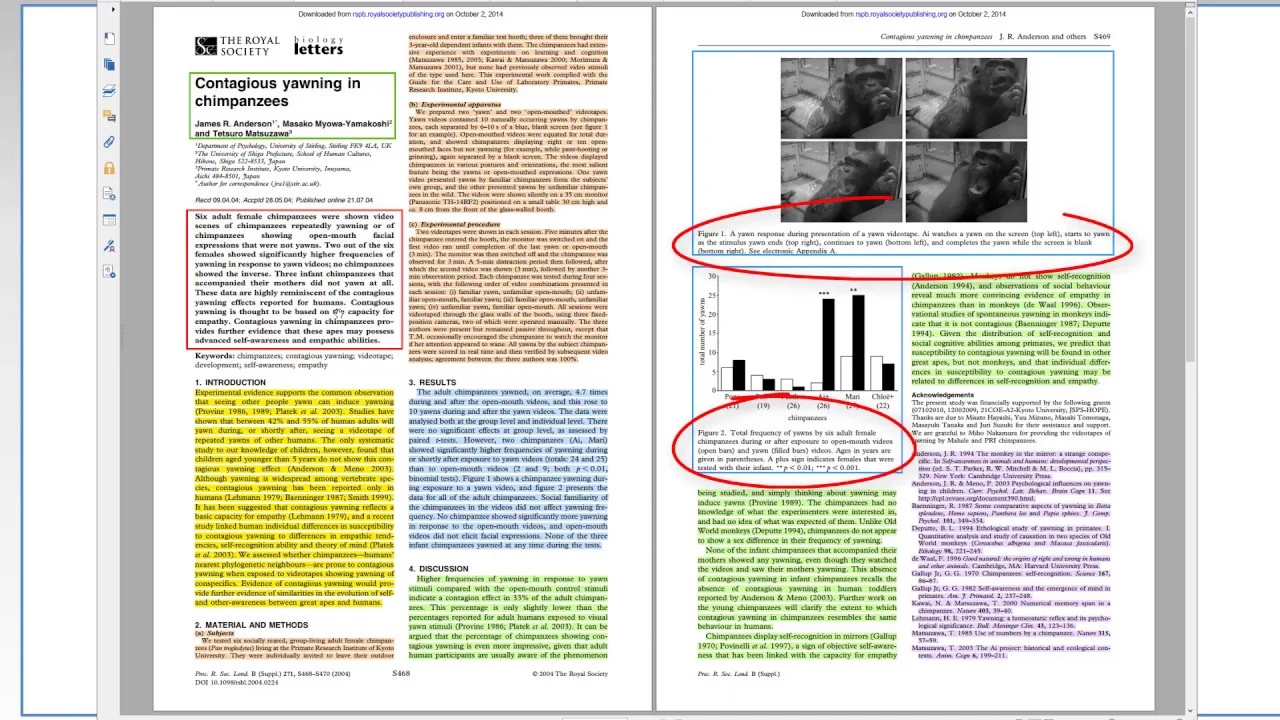Follow rspb.royalsocietypublishing.org link on right page

point(902,14)
